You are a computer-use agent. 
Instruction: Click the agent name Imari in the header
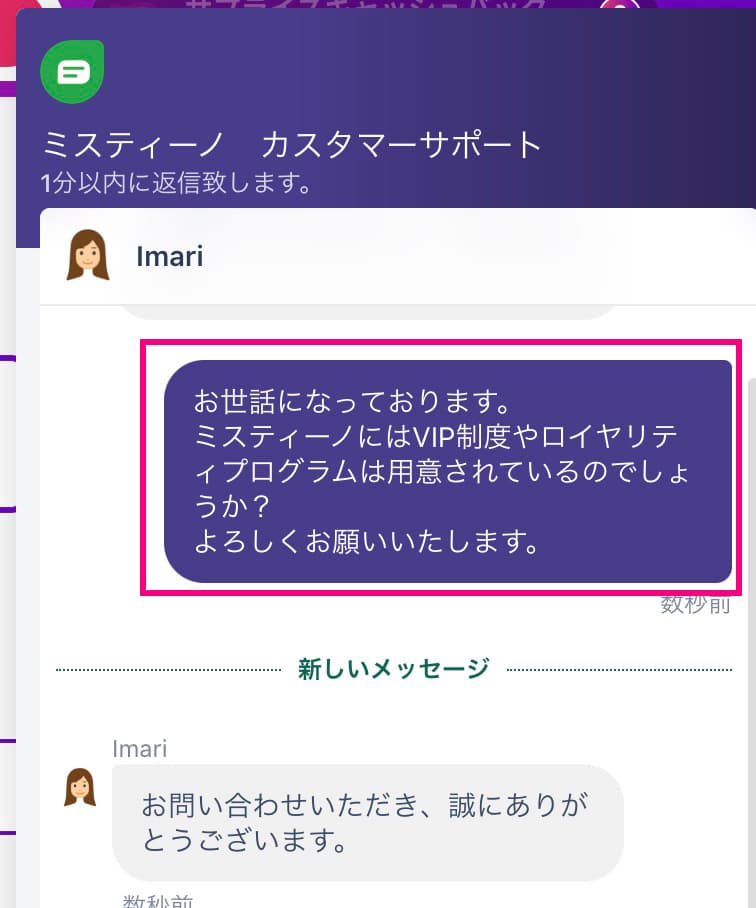coord(170,257)
